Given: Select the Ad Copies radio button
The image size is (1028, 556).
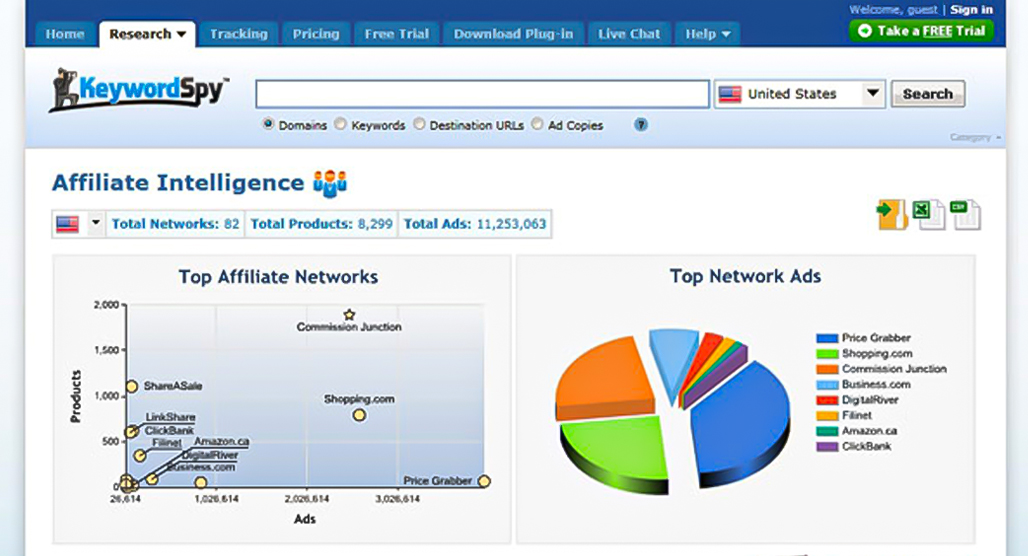Looking at the screenshot, I should [x=537, y=123].
